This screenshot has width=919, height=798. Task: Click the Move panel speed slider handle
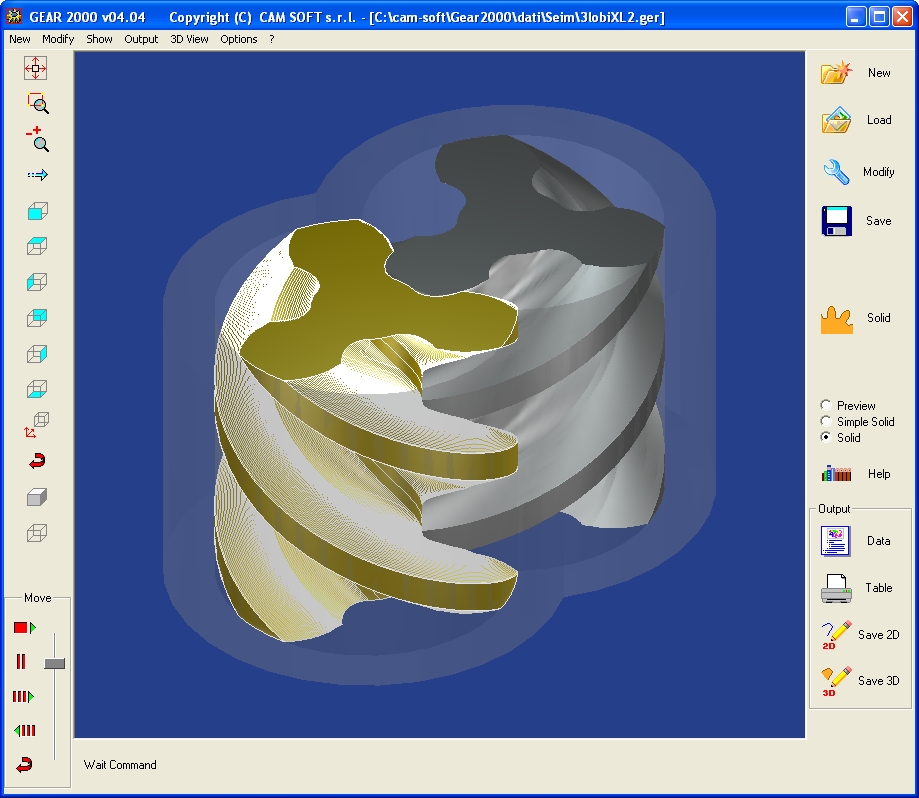tap(55, 663)
